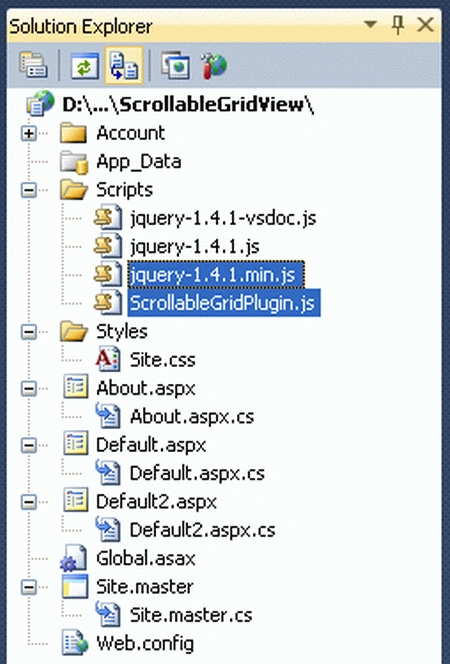Select the Scripts folder label
Image resolution: width=450 pixels, height=664 pixels.
(124, 191)
